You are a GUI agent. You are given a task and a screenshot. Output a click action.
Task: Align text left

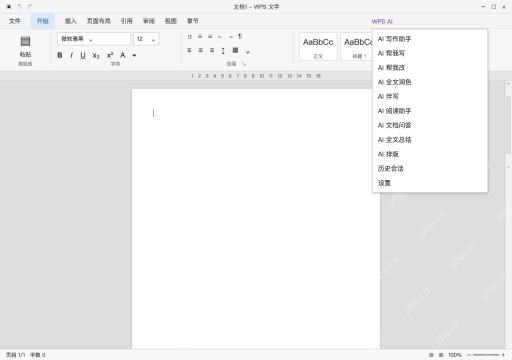(x=189, y=50)
